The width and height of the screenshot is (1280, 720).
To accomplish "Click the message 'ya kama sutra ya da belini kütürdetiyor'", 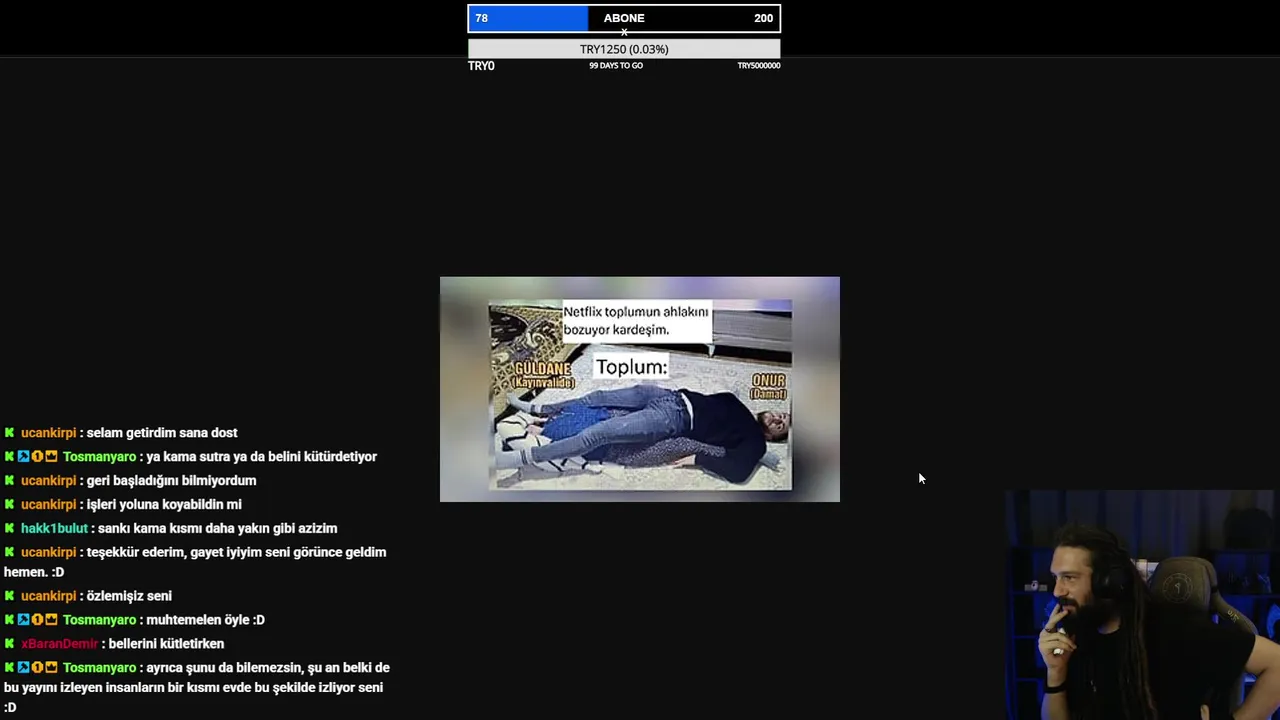I will pyautogui.click(x=261, y=457).
